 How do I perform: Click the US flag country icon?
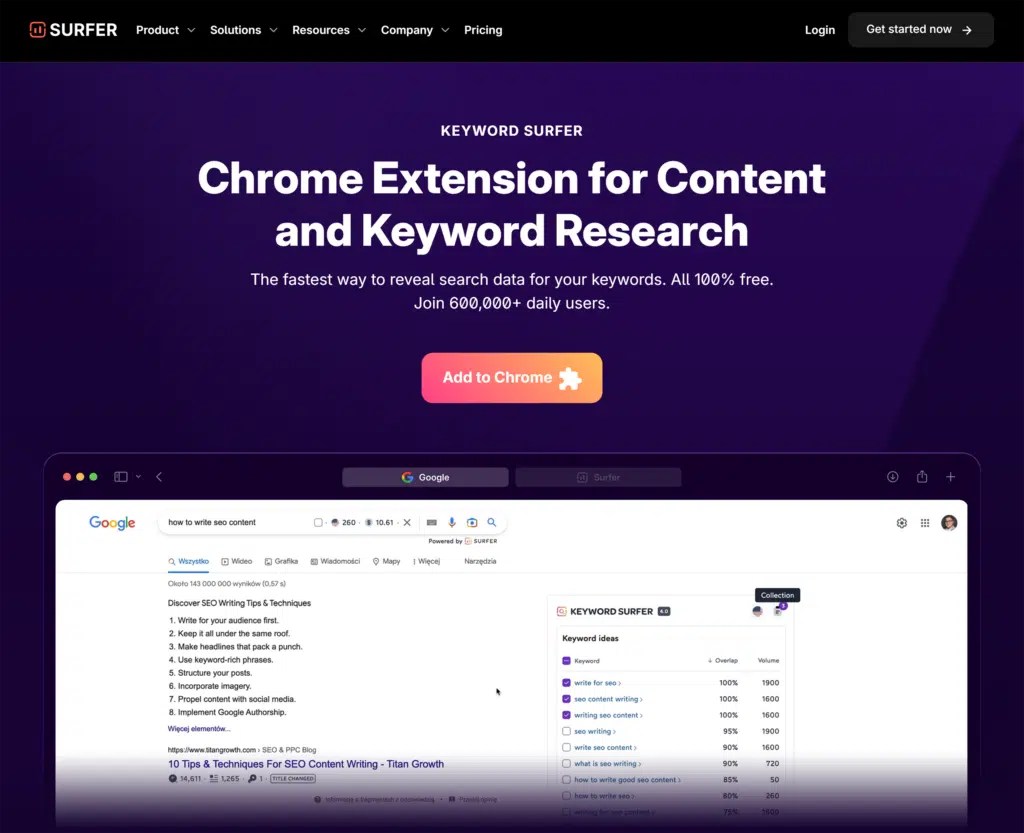[x=757, y=611]
